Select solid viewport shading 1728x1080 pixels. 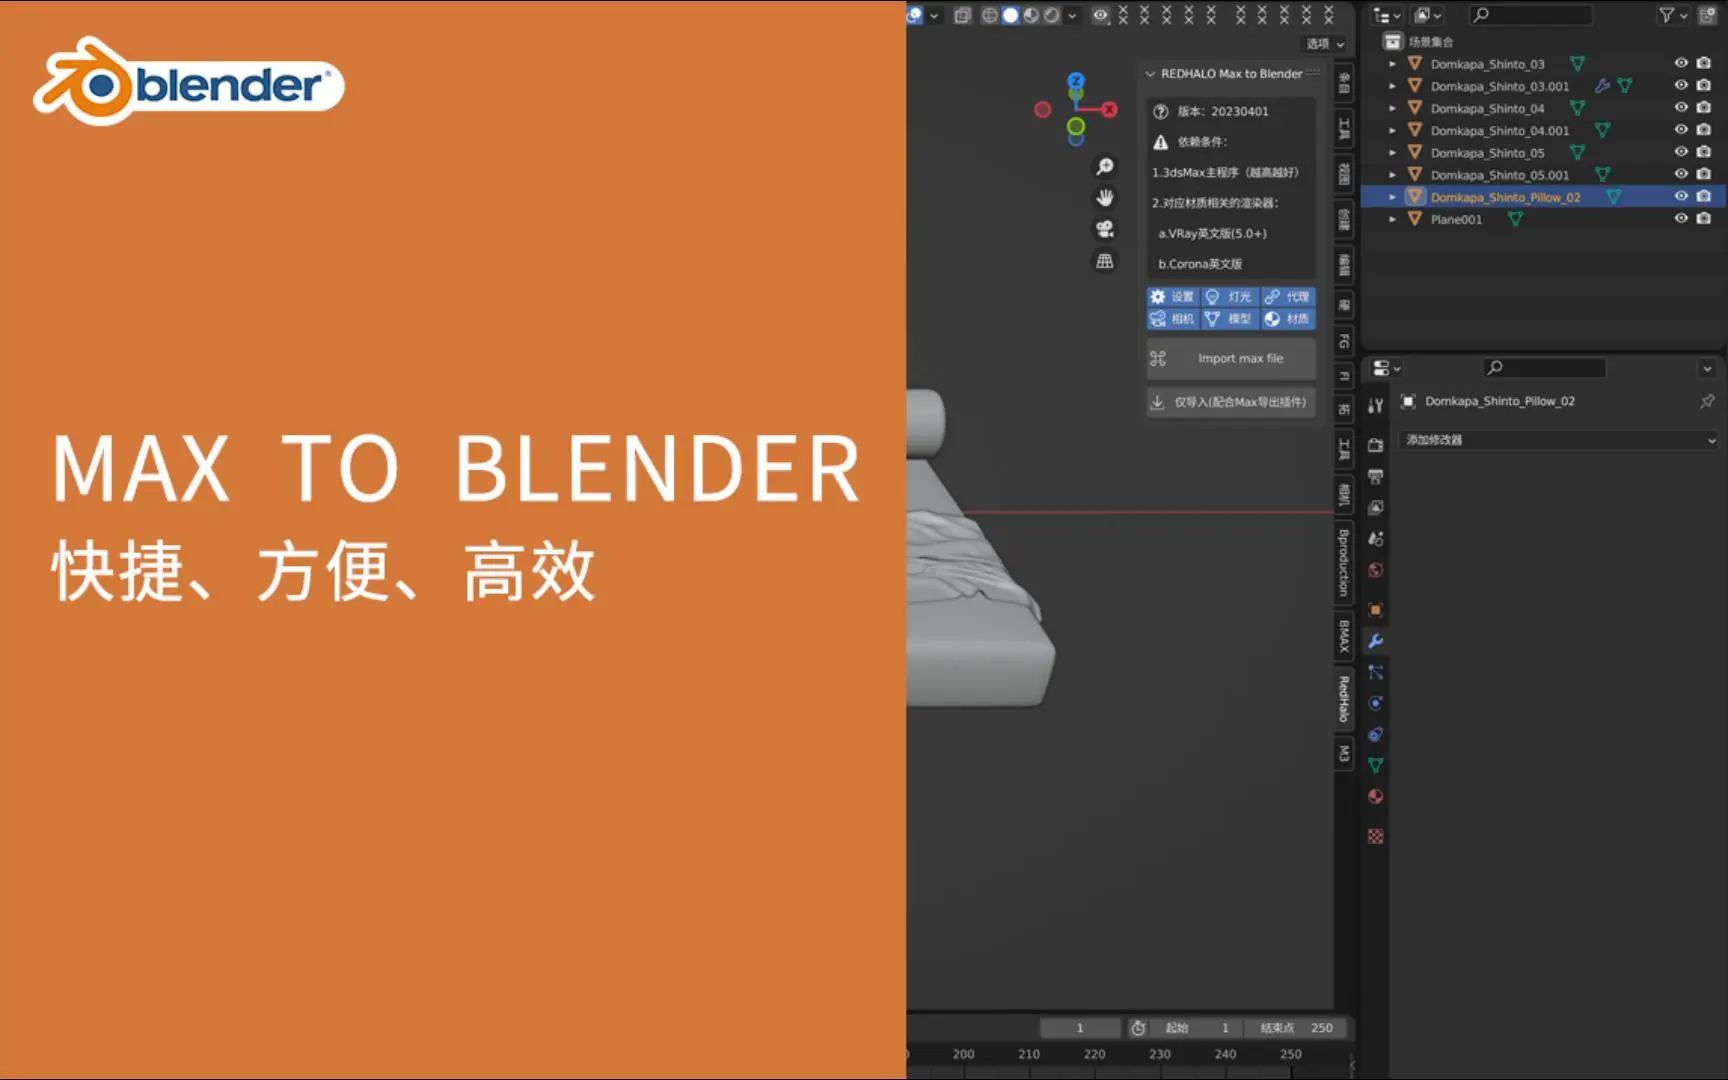click(x=1010, y=15)
